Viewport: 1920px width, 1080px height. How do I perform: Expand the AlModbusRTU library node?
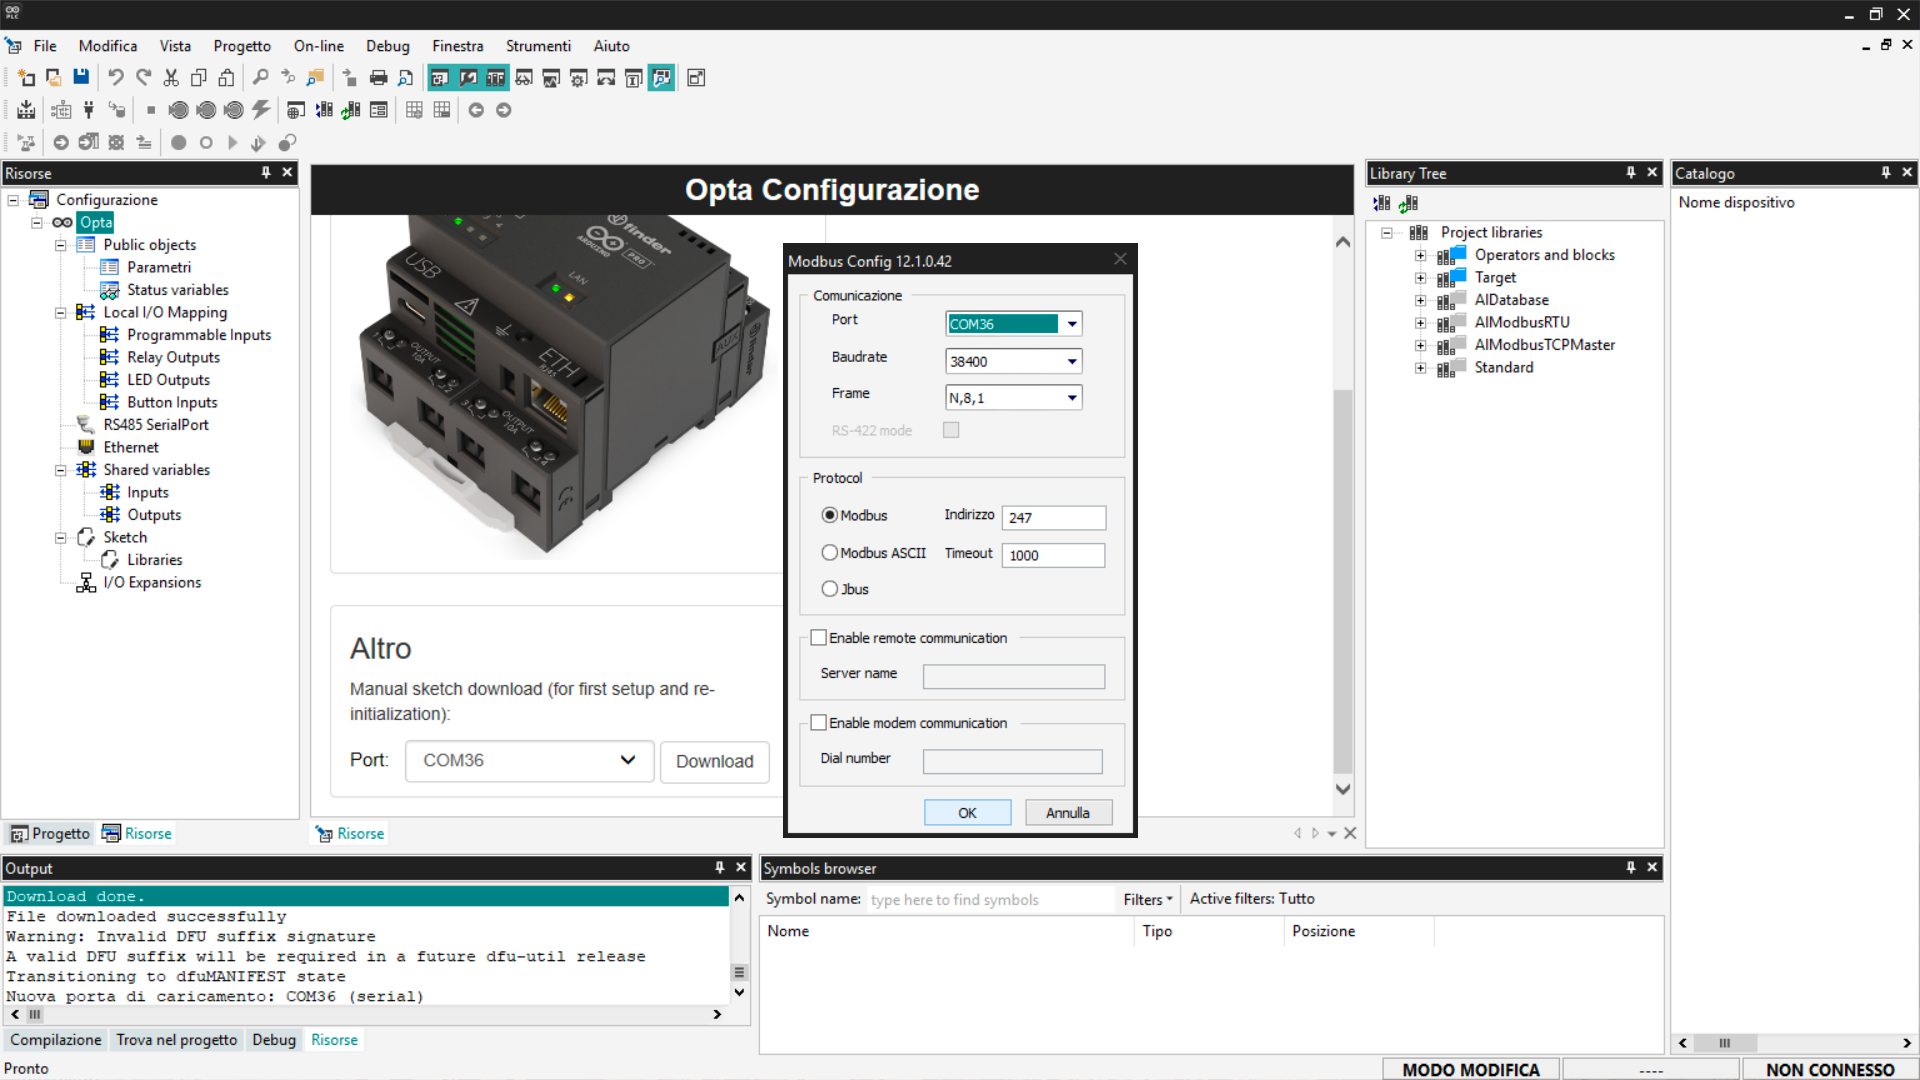[1420, 323]
